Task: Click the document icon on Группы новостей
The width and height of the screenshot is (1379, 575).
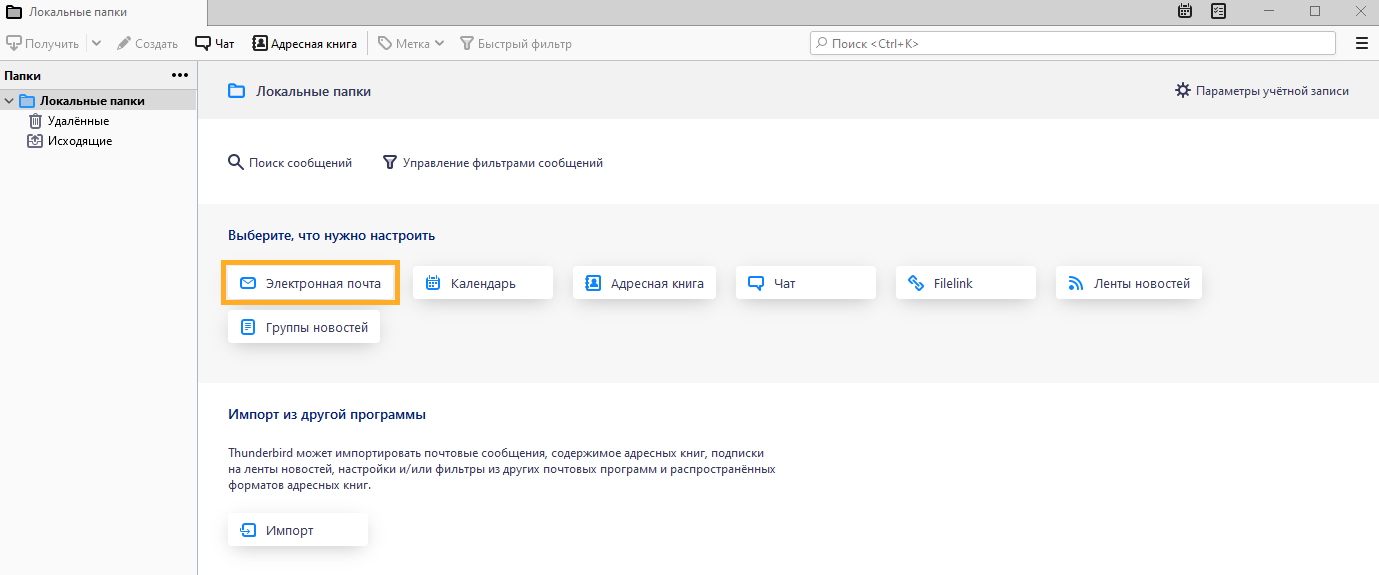Action: (x=248, y=327)
